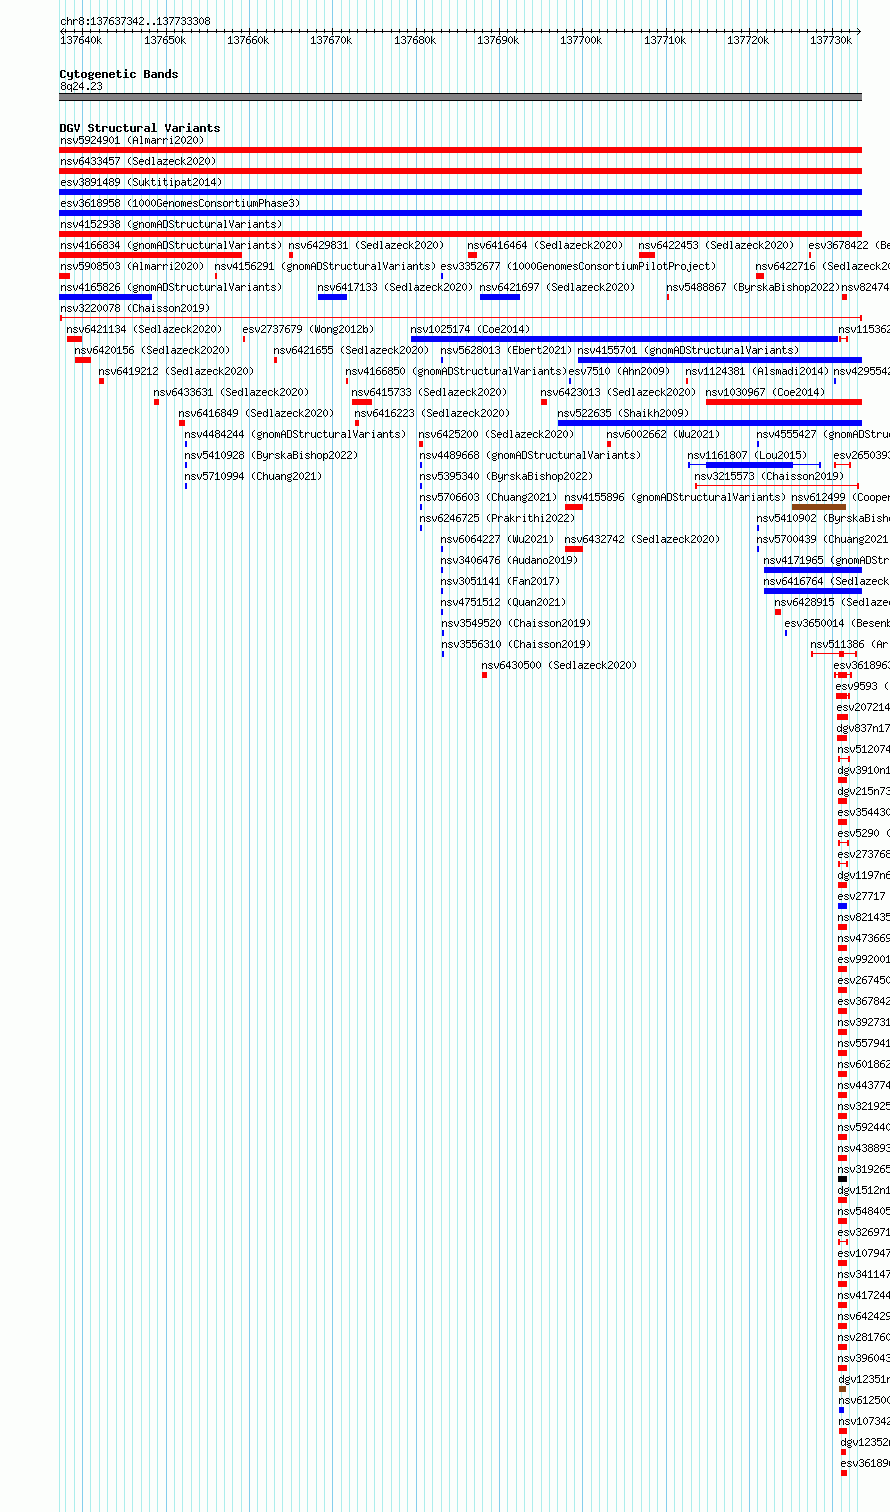This screenshot has height=1512, width=890.
Task: Open variant nsv6417133 (Sedlazeck2020)
Action: point(395,287)
